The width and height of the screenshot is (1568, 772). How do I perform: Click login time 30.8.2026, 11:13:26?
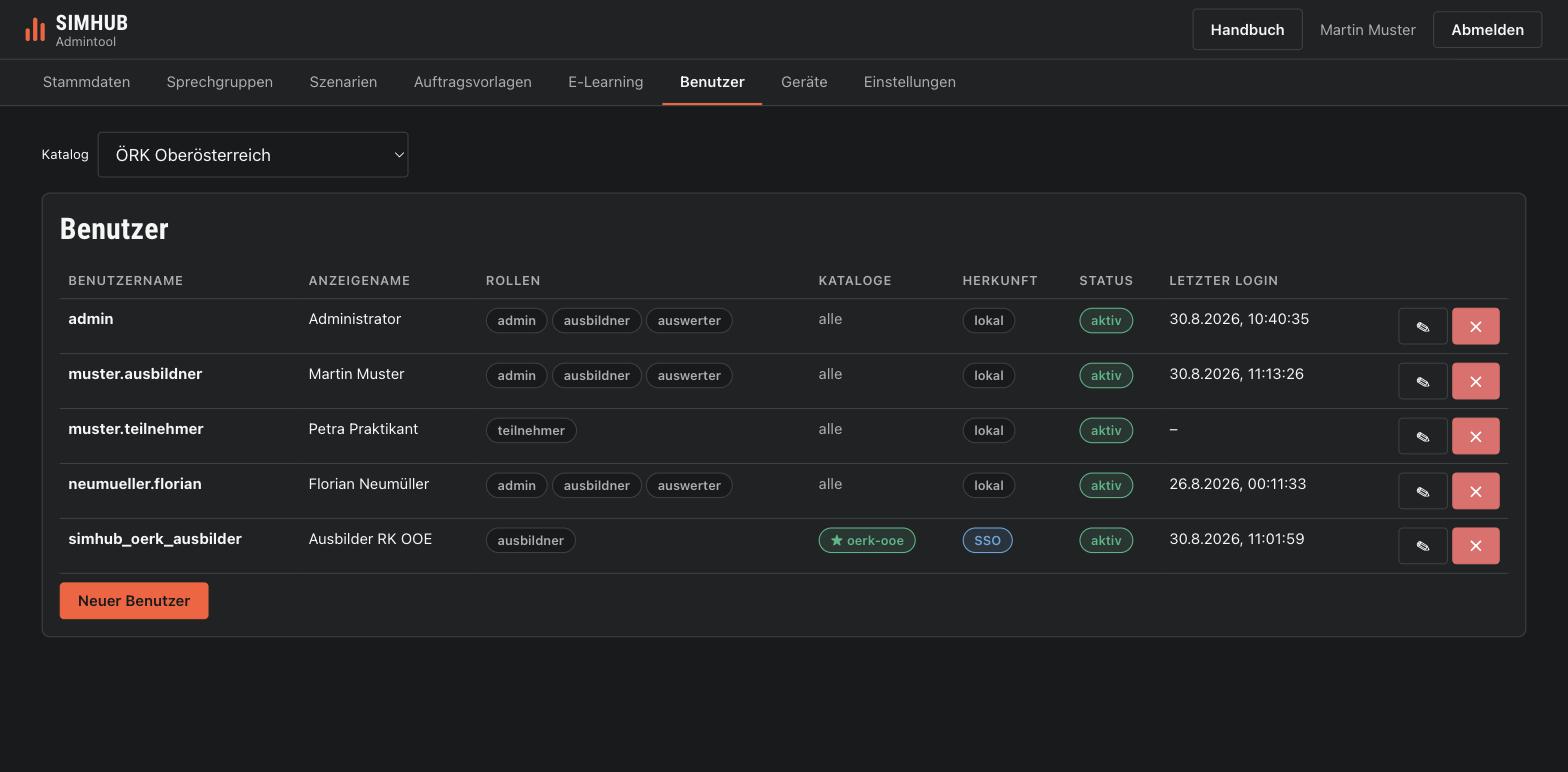(1236, 374)
